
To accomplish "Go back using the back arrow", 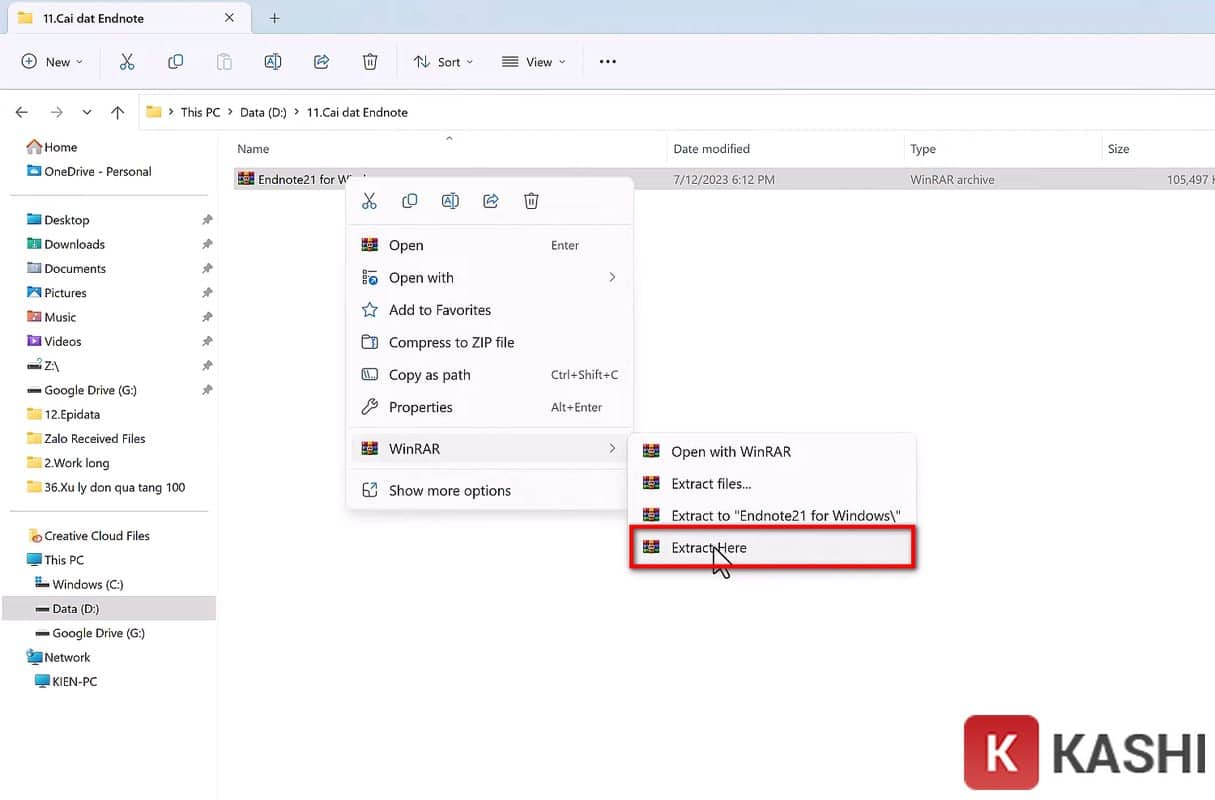I will pyautogui.click(x=21, y=112).
